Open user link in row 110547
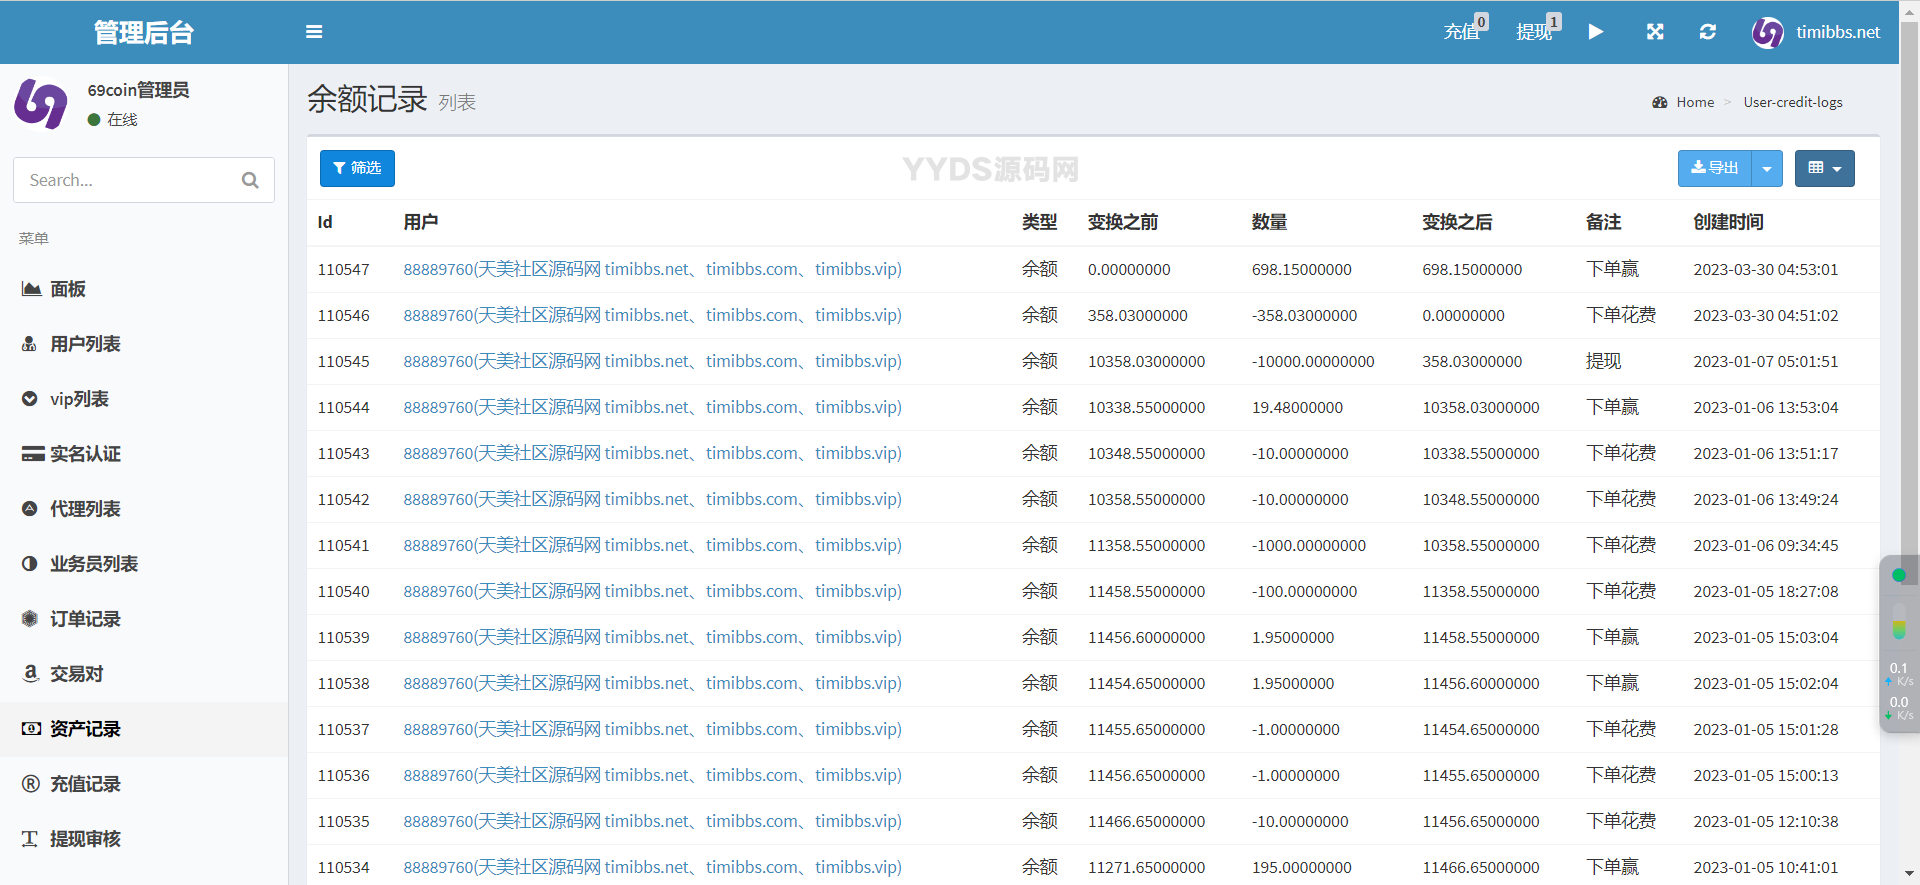The height and width of the screenshot is (885, 1920). (652, 269)
